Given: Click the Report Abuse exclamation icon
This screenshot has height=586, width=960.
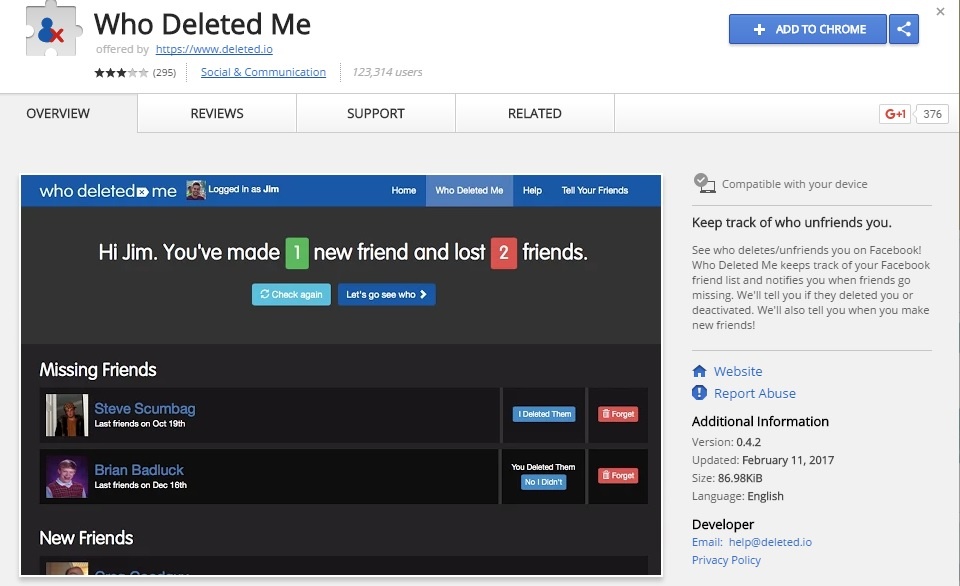Looking at the screenshot, I should point(699,393).
